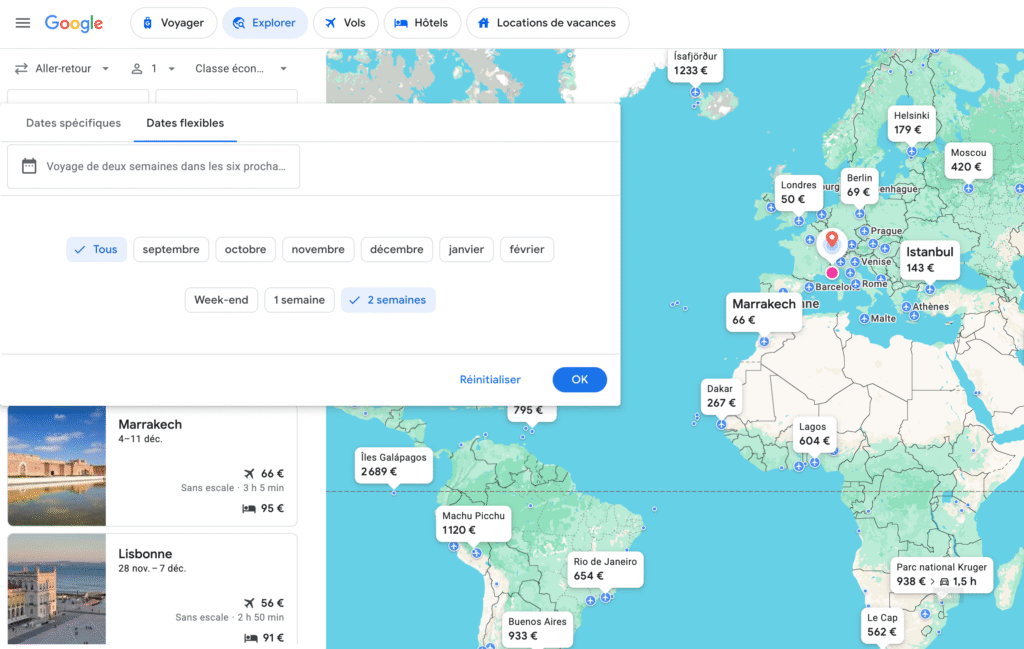Select the Parc national Kruger label
Screen dimensions: 1024x649
(941, 575)
